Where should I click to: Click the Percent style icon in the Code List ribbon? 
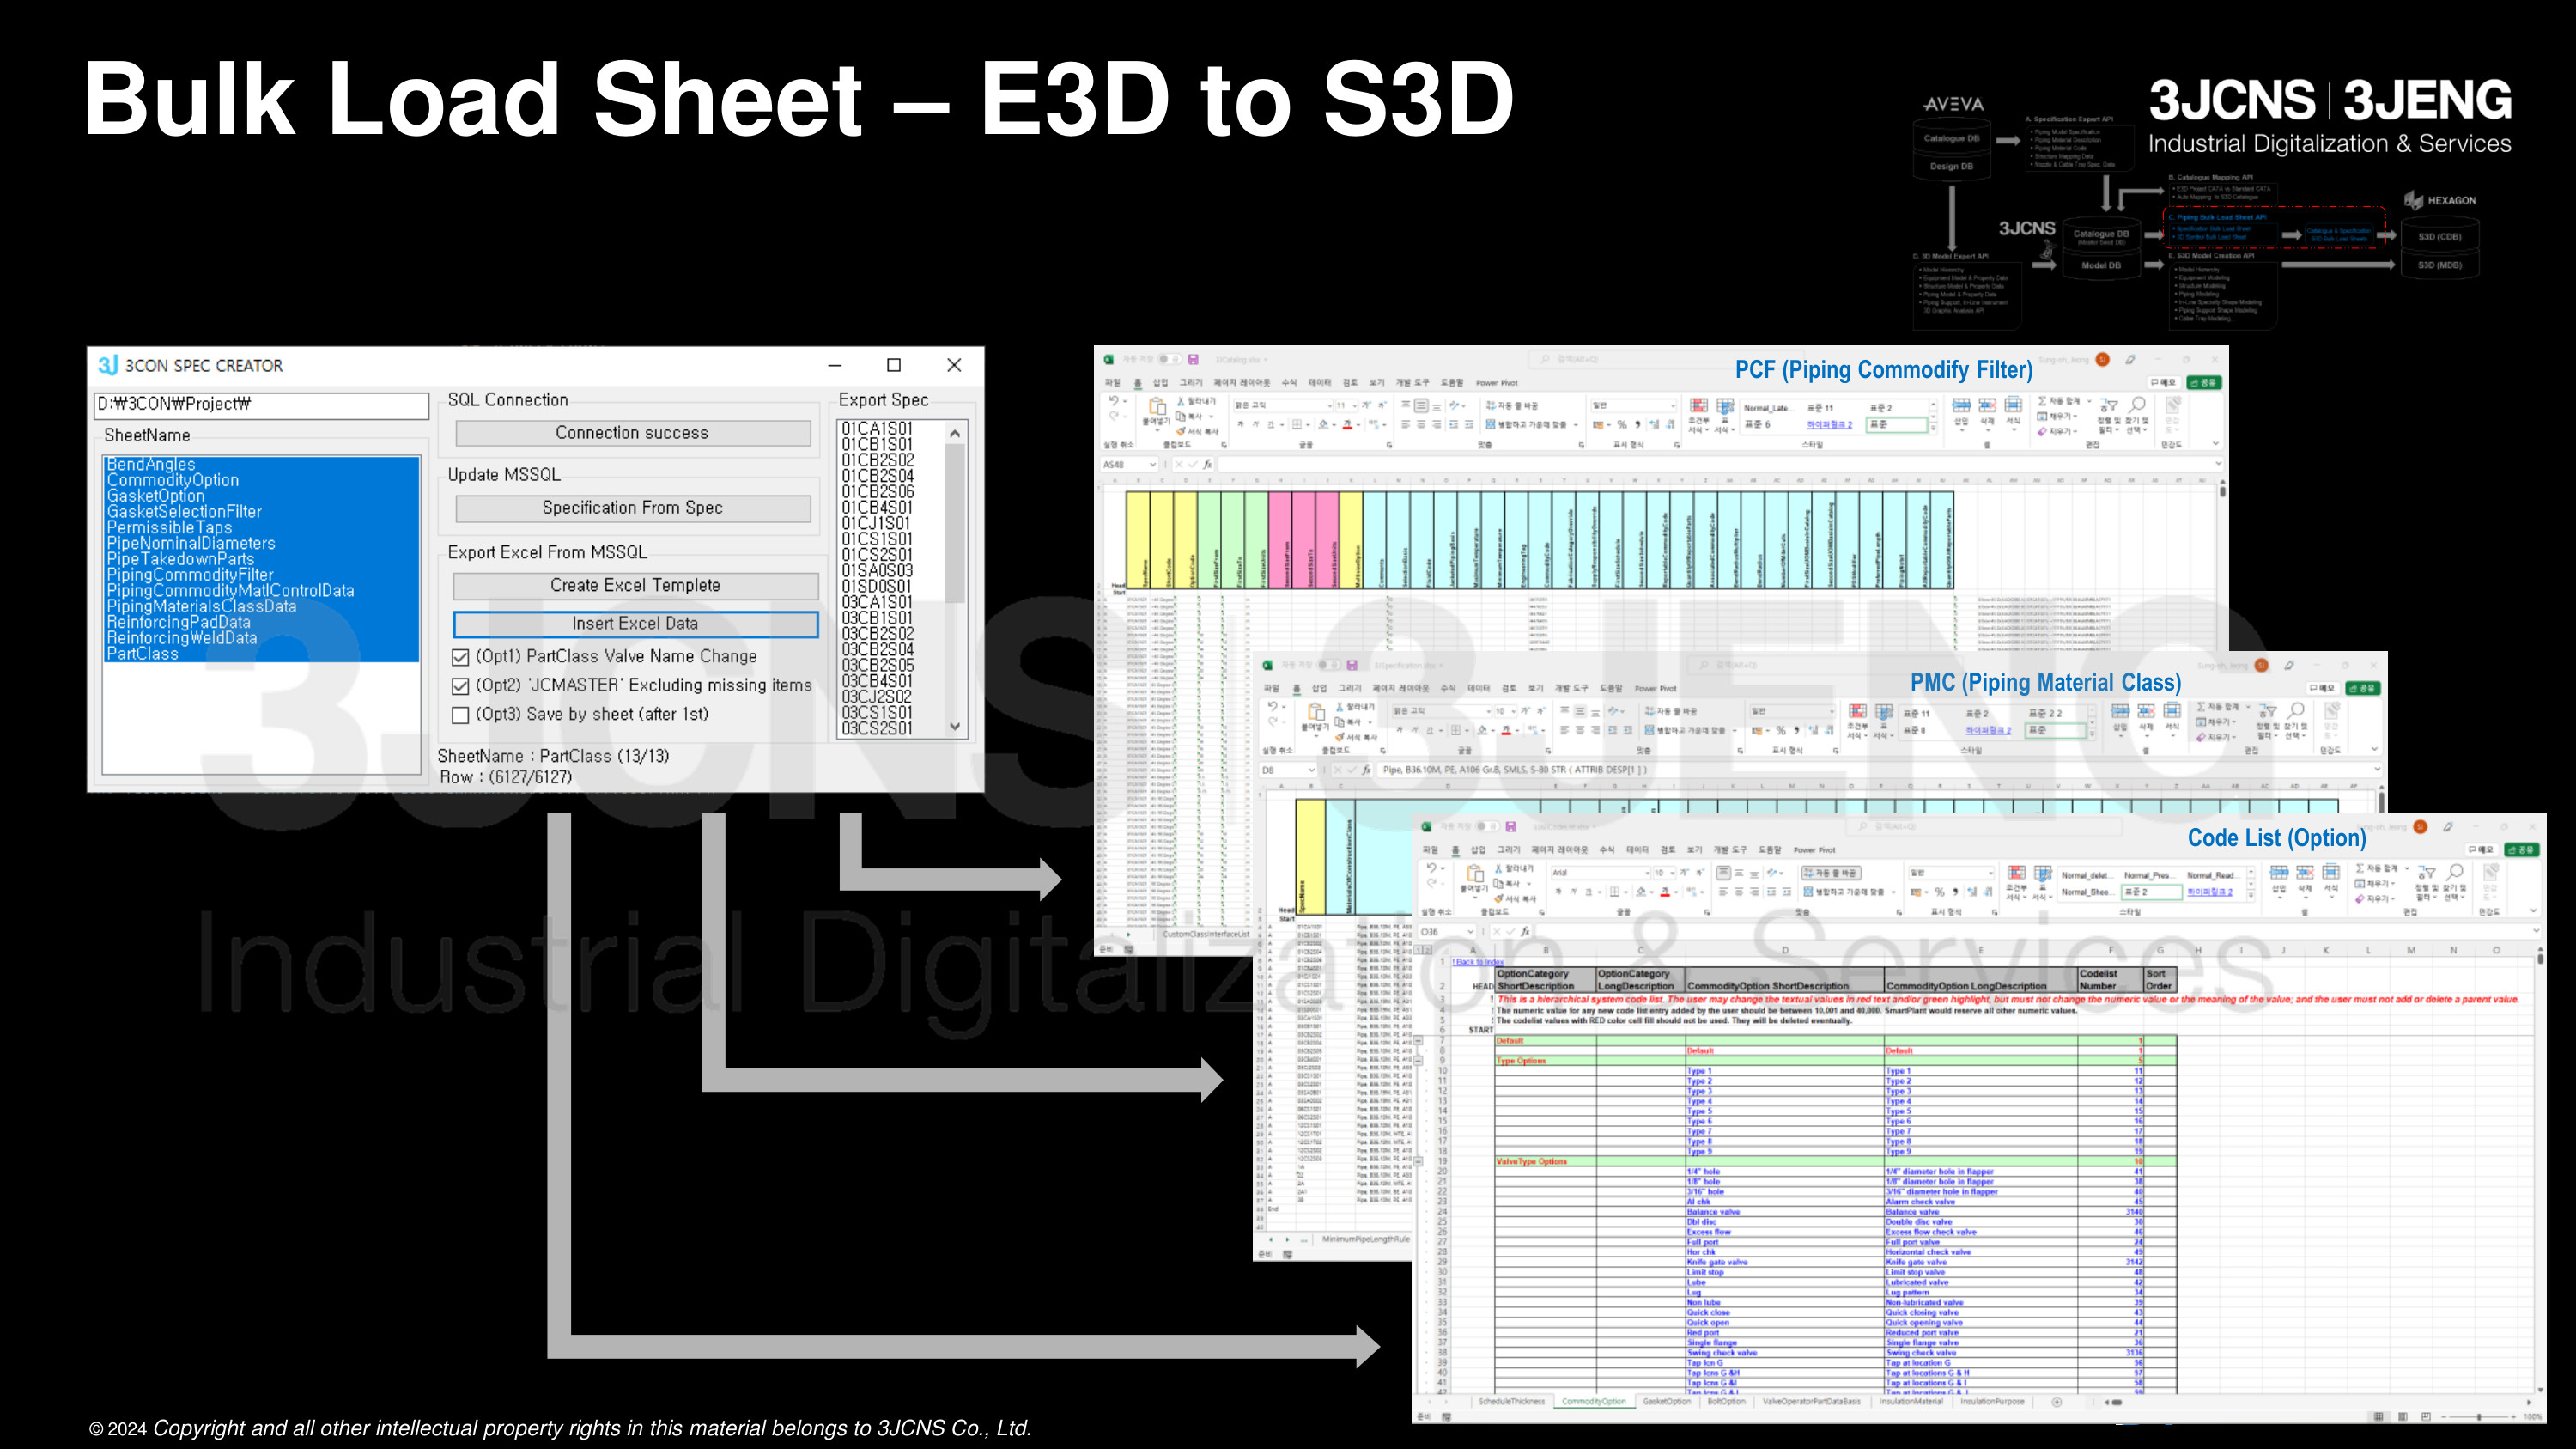tap(1939, 891)
